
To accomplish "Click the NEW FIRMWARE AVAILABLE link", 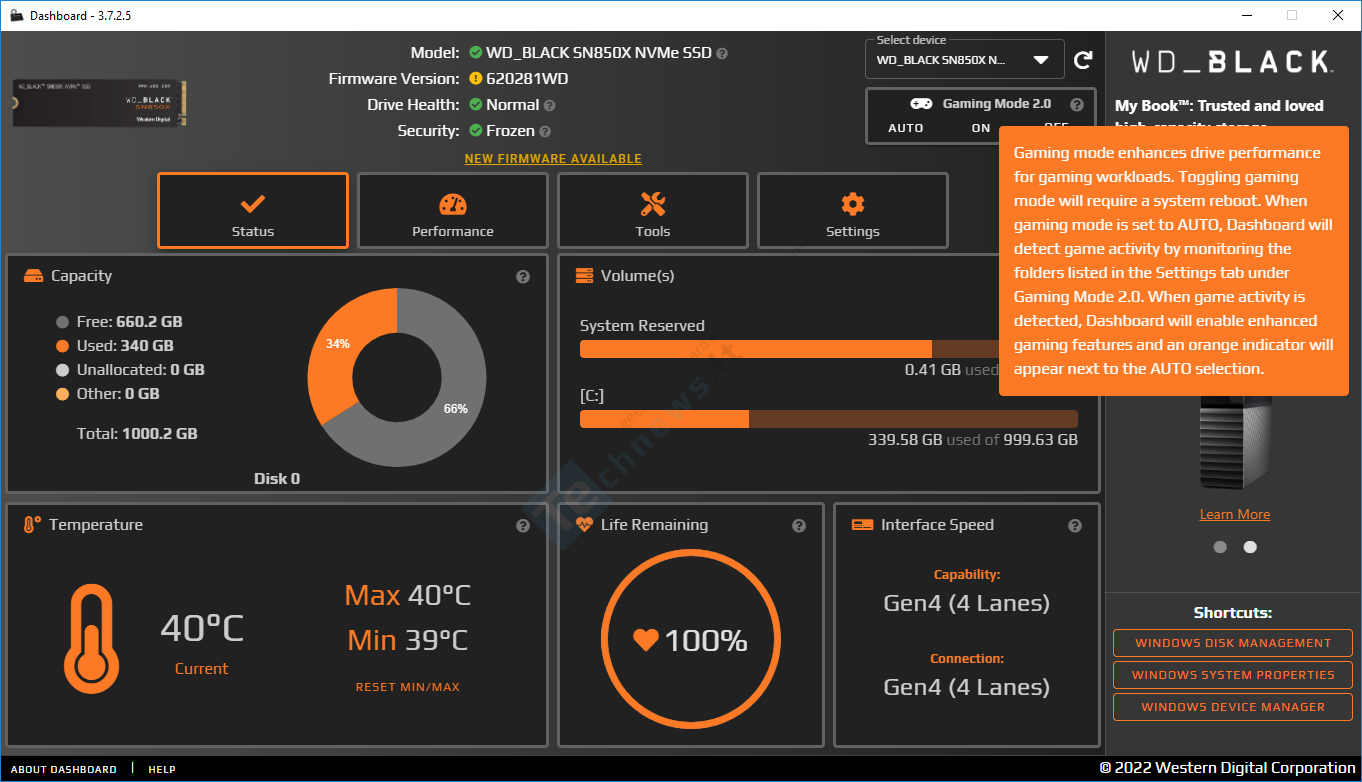I will tap(553, 159).
